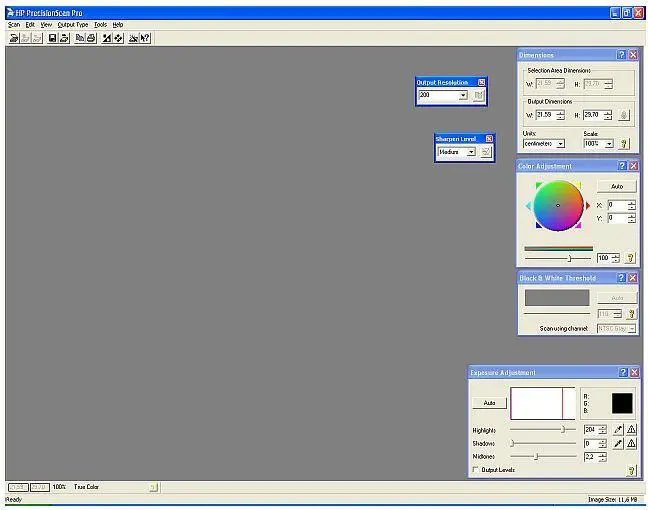
Task: Pick the Highlights eyedropper tool
Action: coord(618,430)
